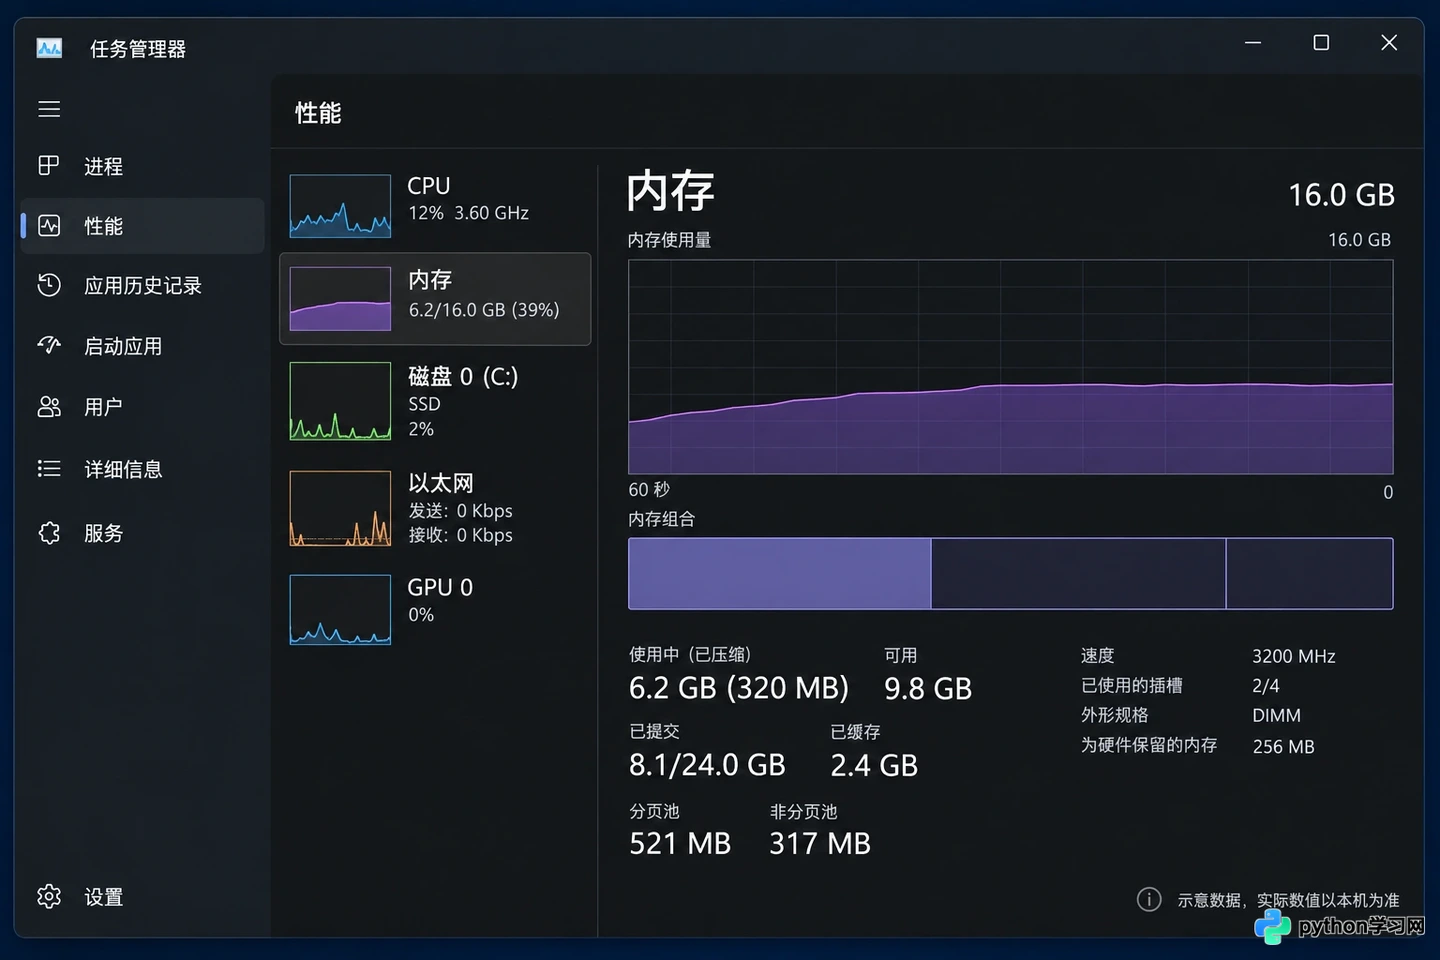This screenshot has height=960, width=1440.
Task: Select the GPU 0 graph thumbnail
Action: 340,610
